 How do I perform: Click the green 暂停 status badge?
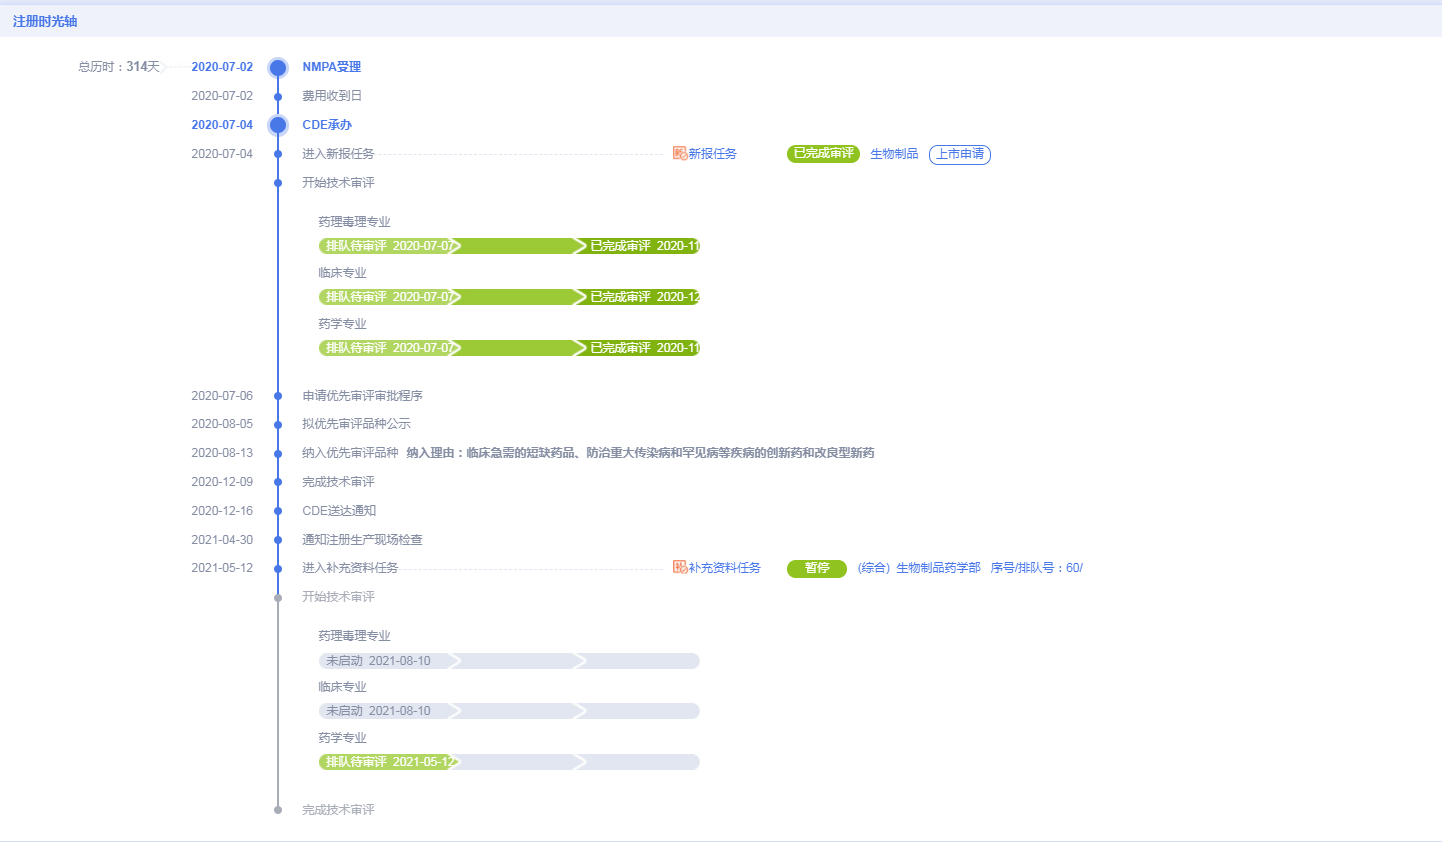point(817,567)
